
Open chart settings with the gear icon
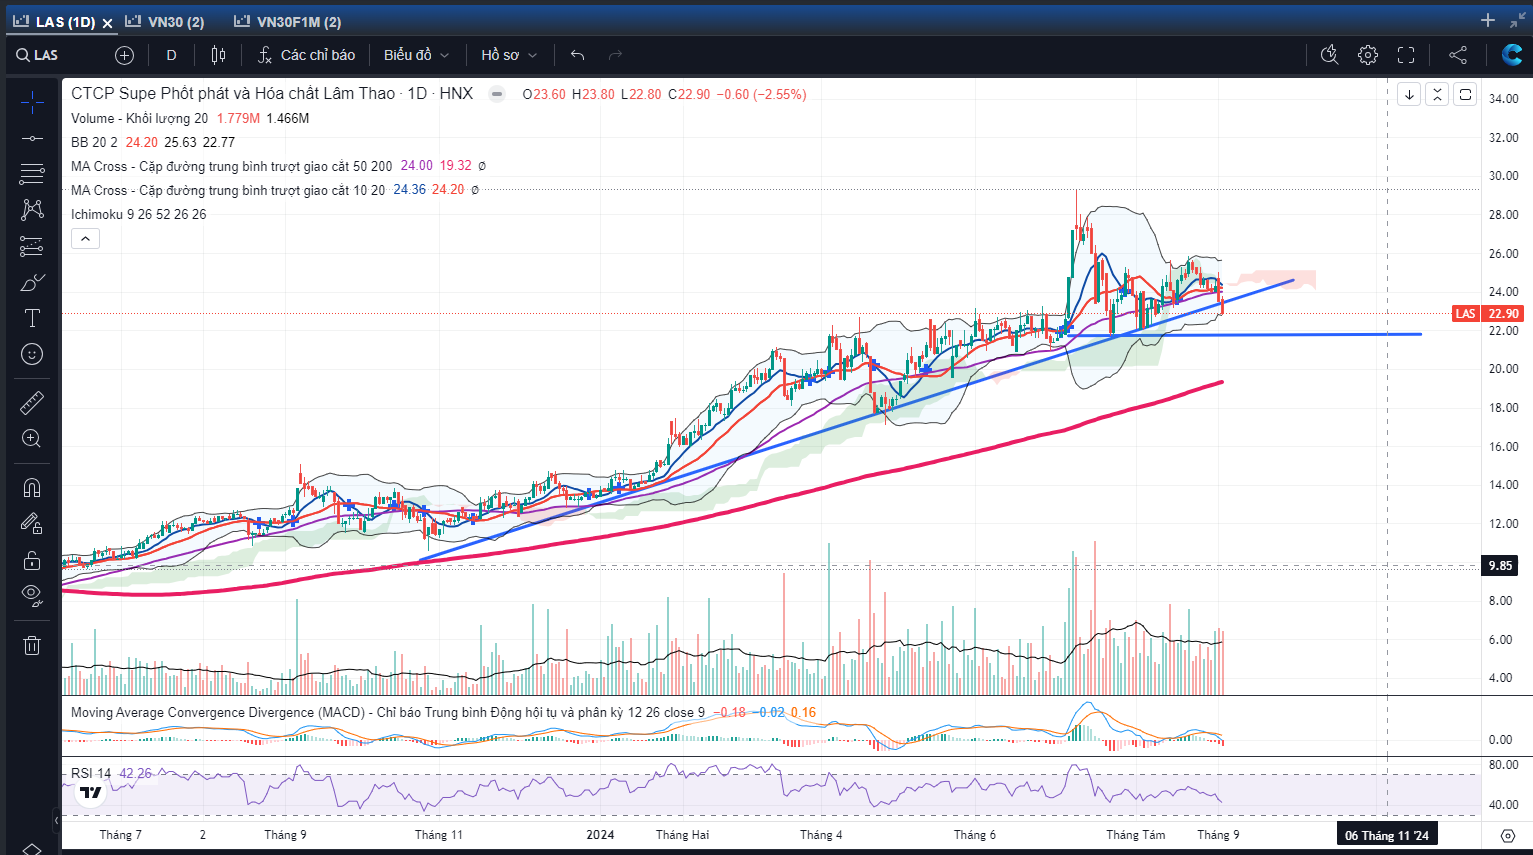pyautogui.click(x=1368, y=55)
